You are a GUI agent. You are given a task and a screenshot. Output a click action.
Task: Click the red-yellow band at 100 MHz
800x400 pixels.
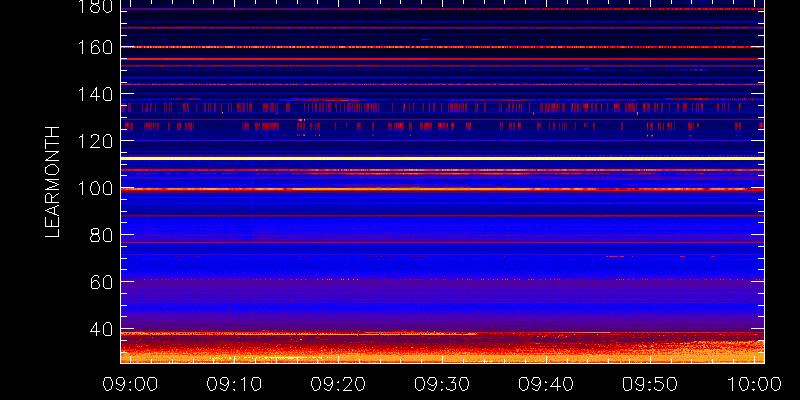[442, 189]
